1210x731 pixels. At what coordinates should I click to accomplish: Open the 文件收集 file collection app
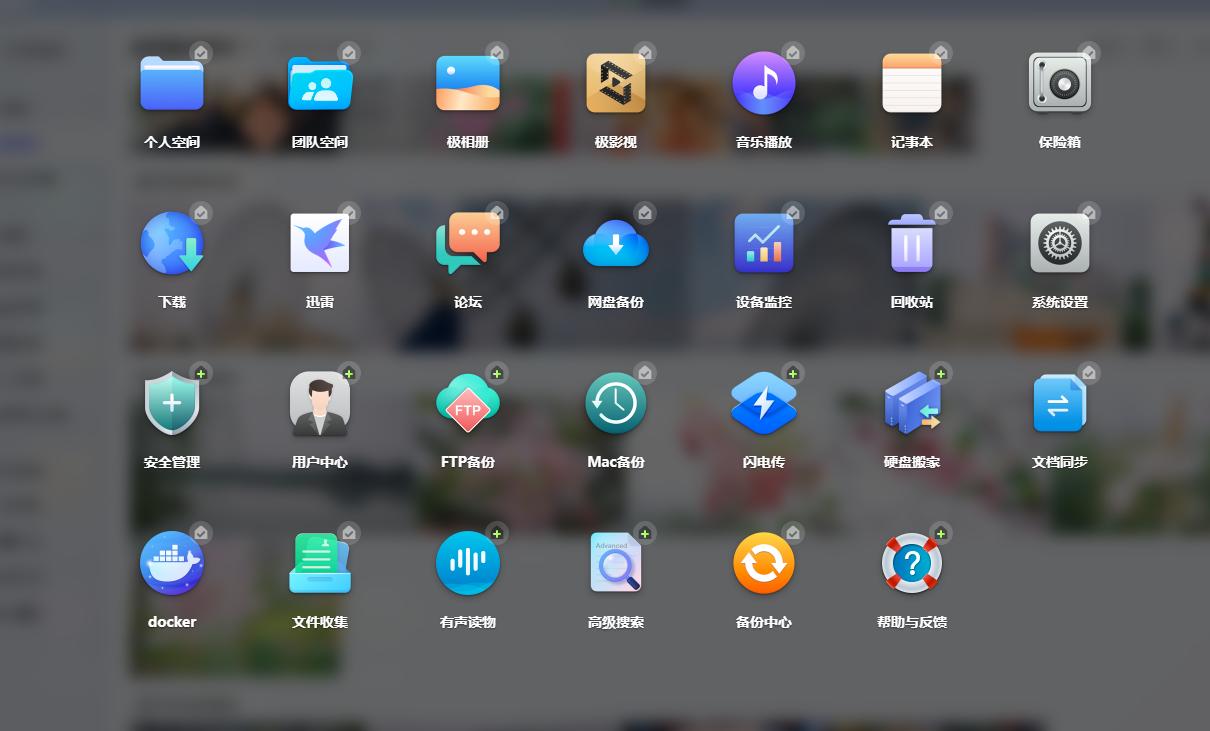320,564
